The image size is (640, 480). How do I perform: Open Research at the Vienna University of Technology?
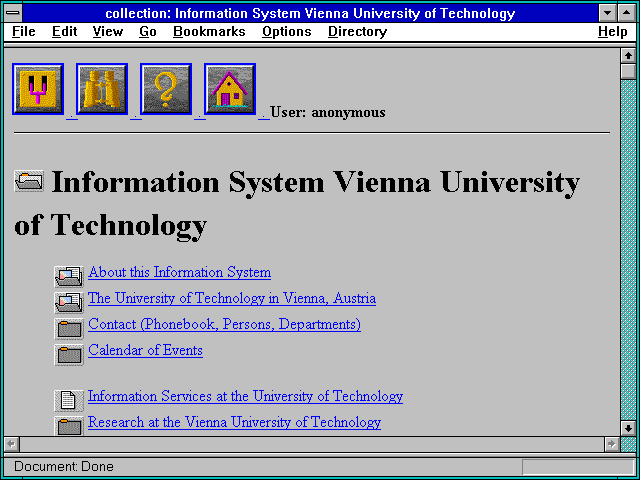[x=234, y=422]
